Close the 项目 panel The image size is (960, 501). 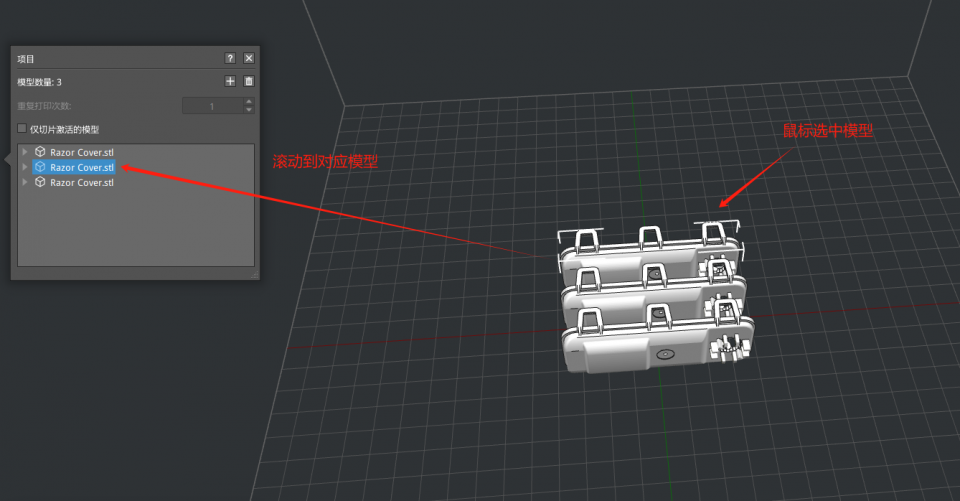pos(249,59)
